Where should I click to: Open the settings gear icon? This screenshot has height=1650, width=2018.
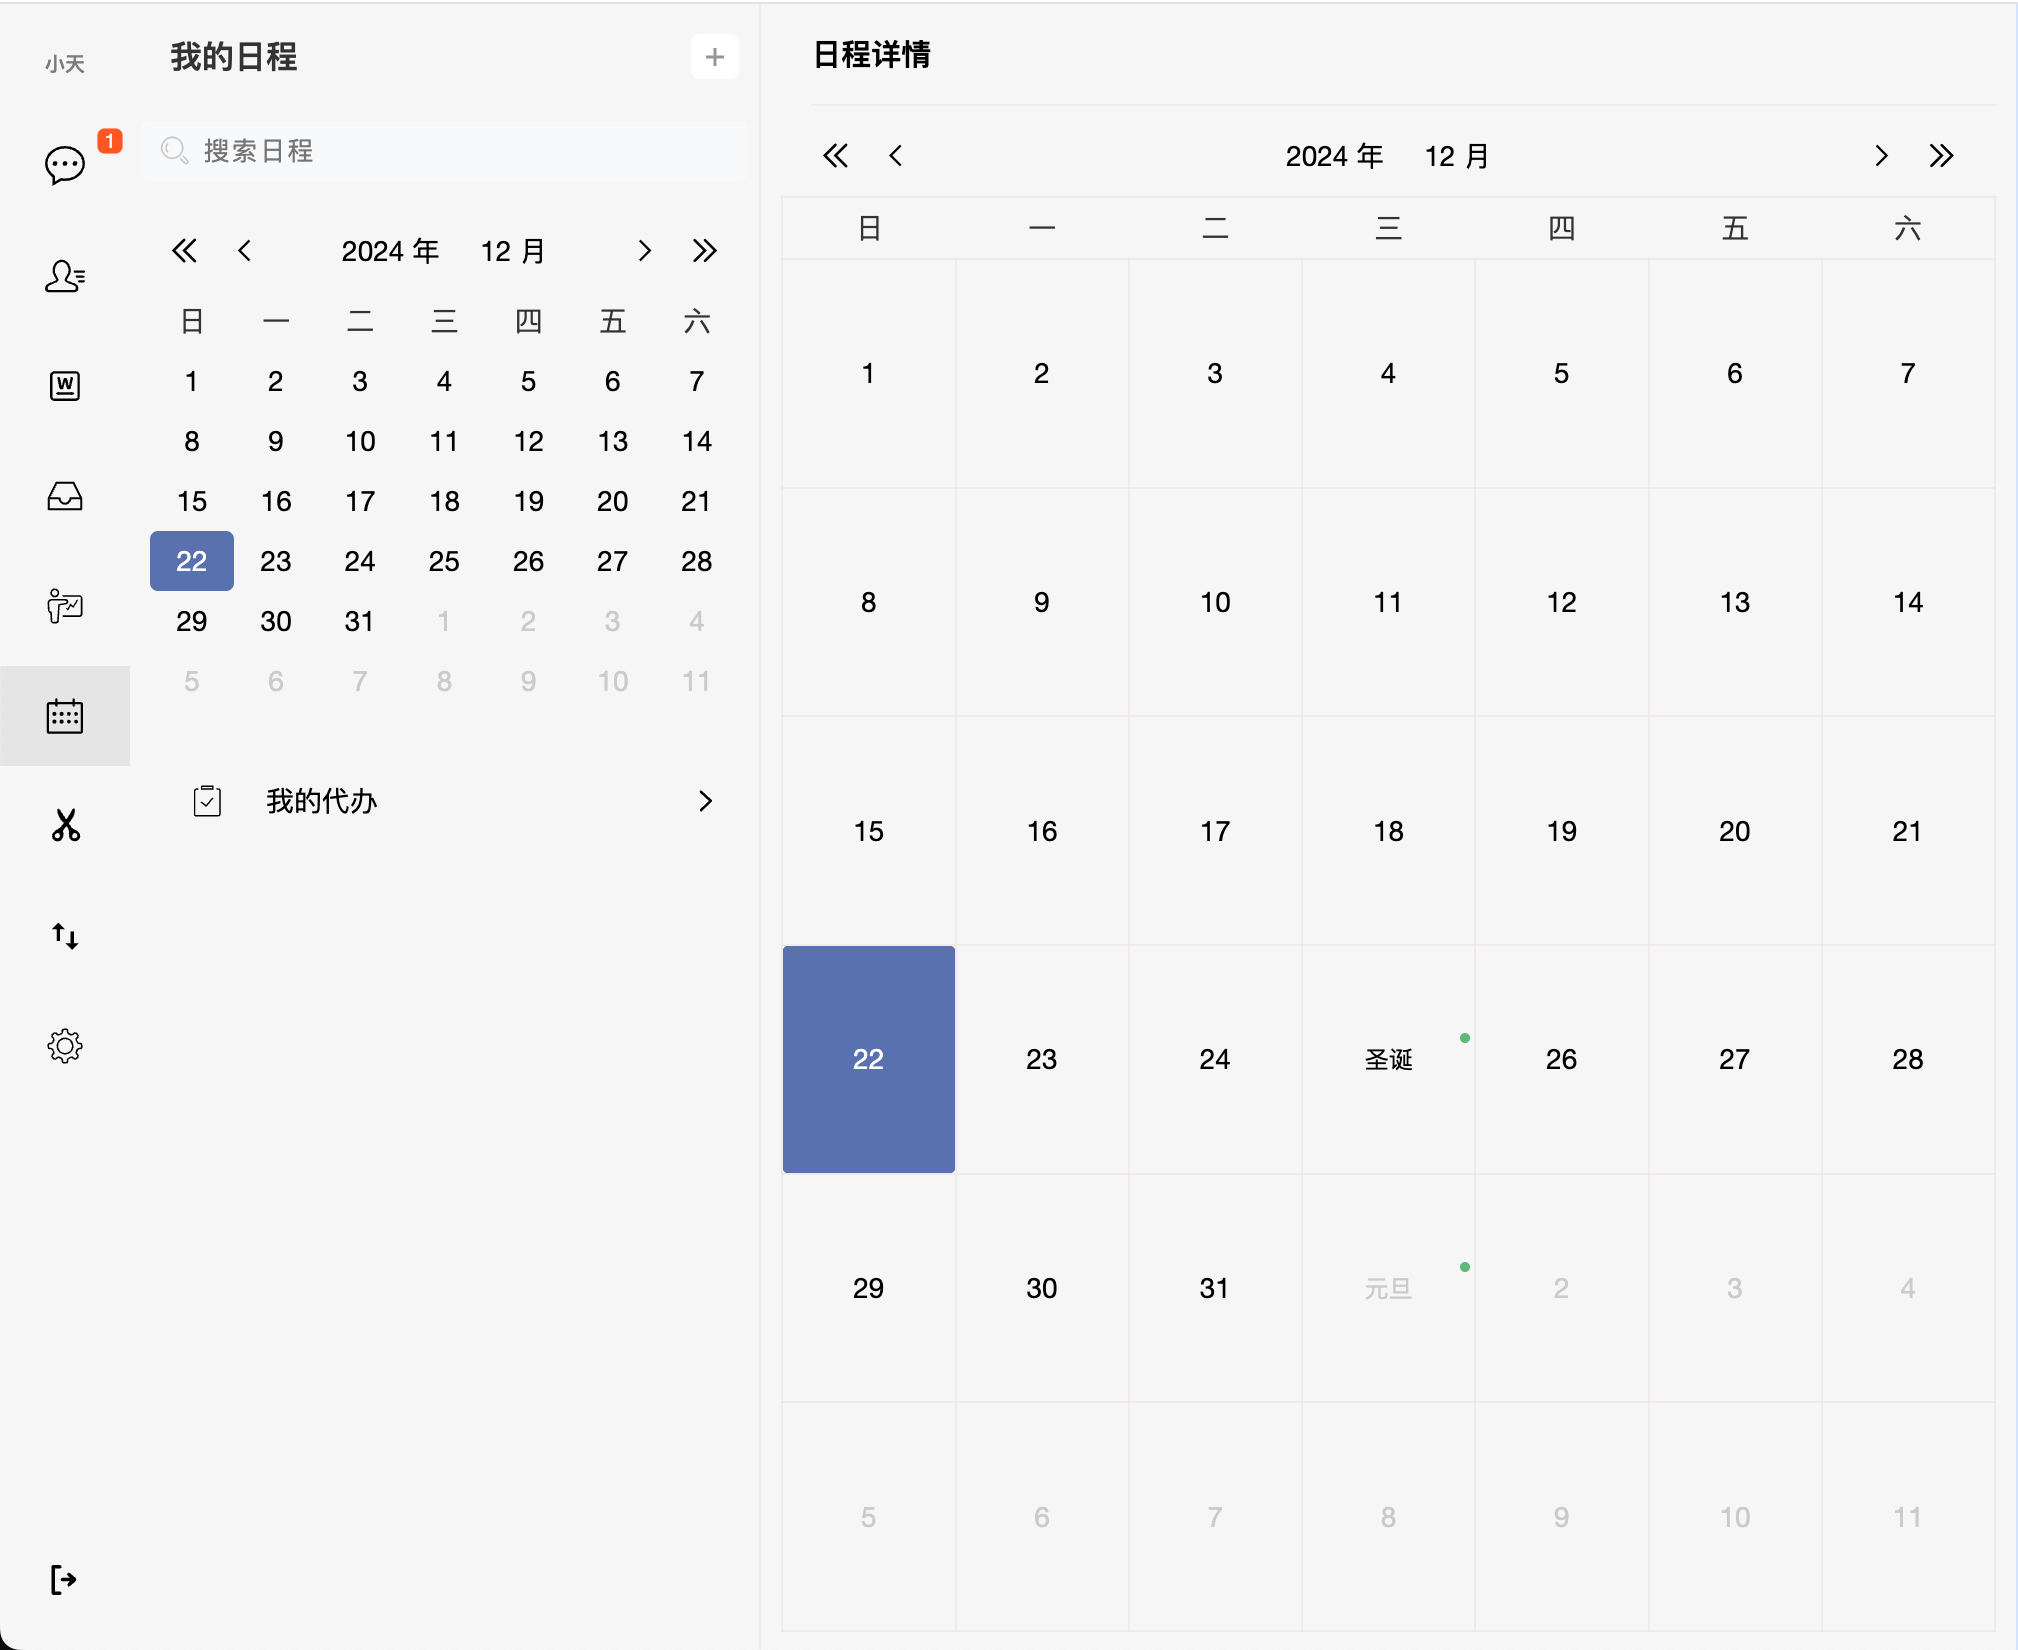click(65, 1046)
